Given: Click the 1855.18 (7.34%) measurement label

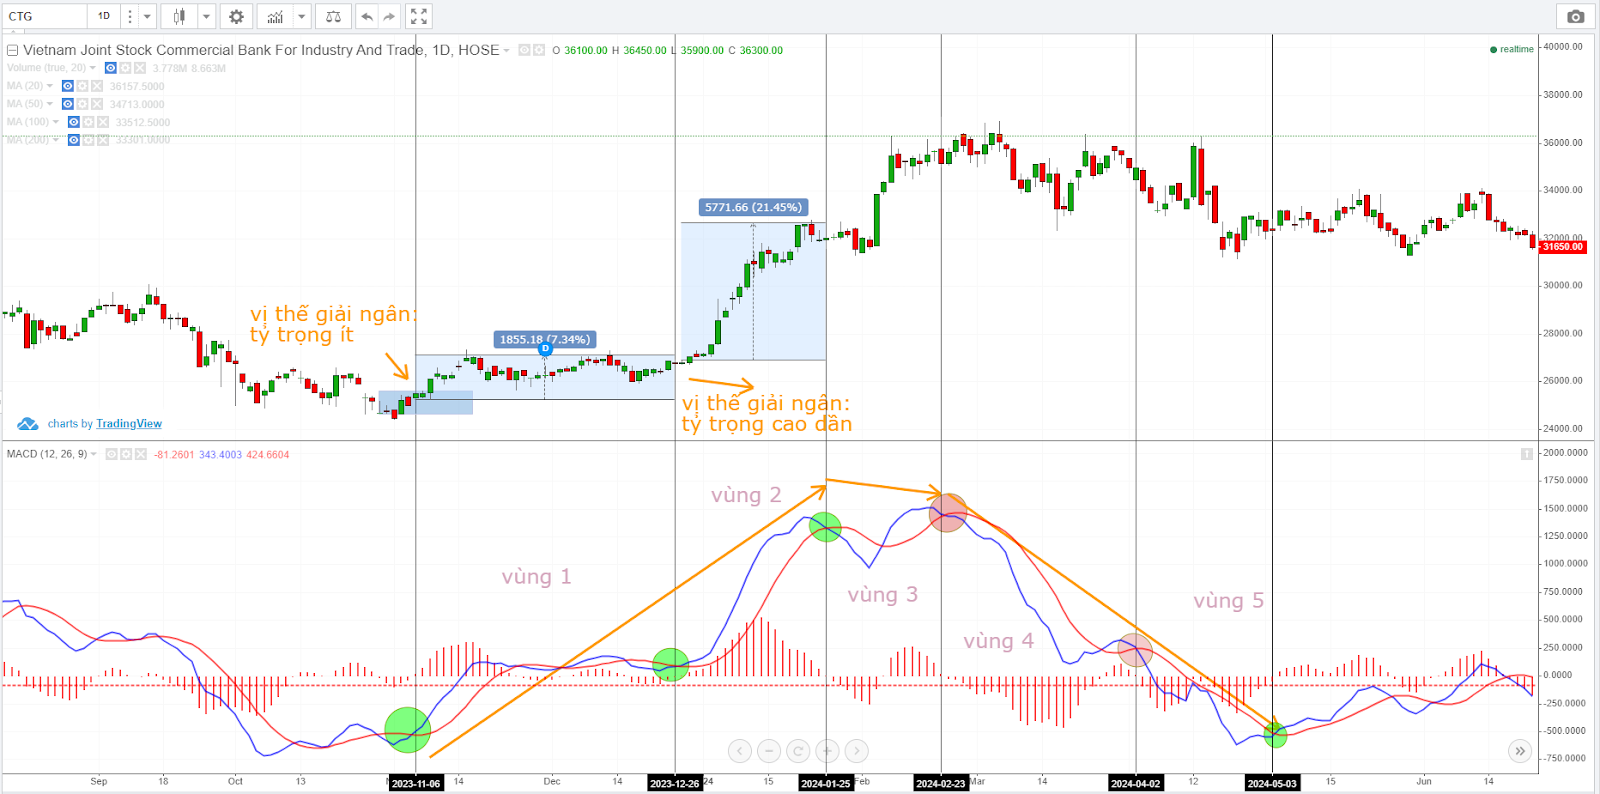Looking at the screenshot, I should 545,339.
